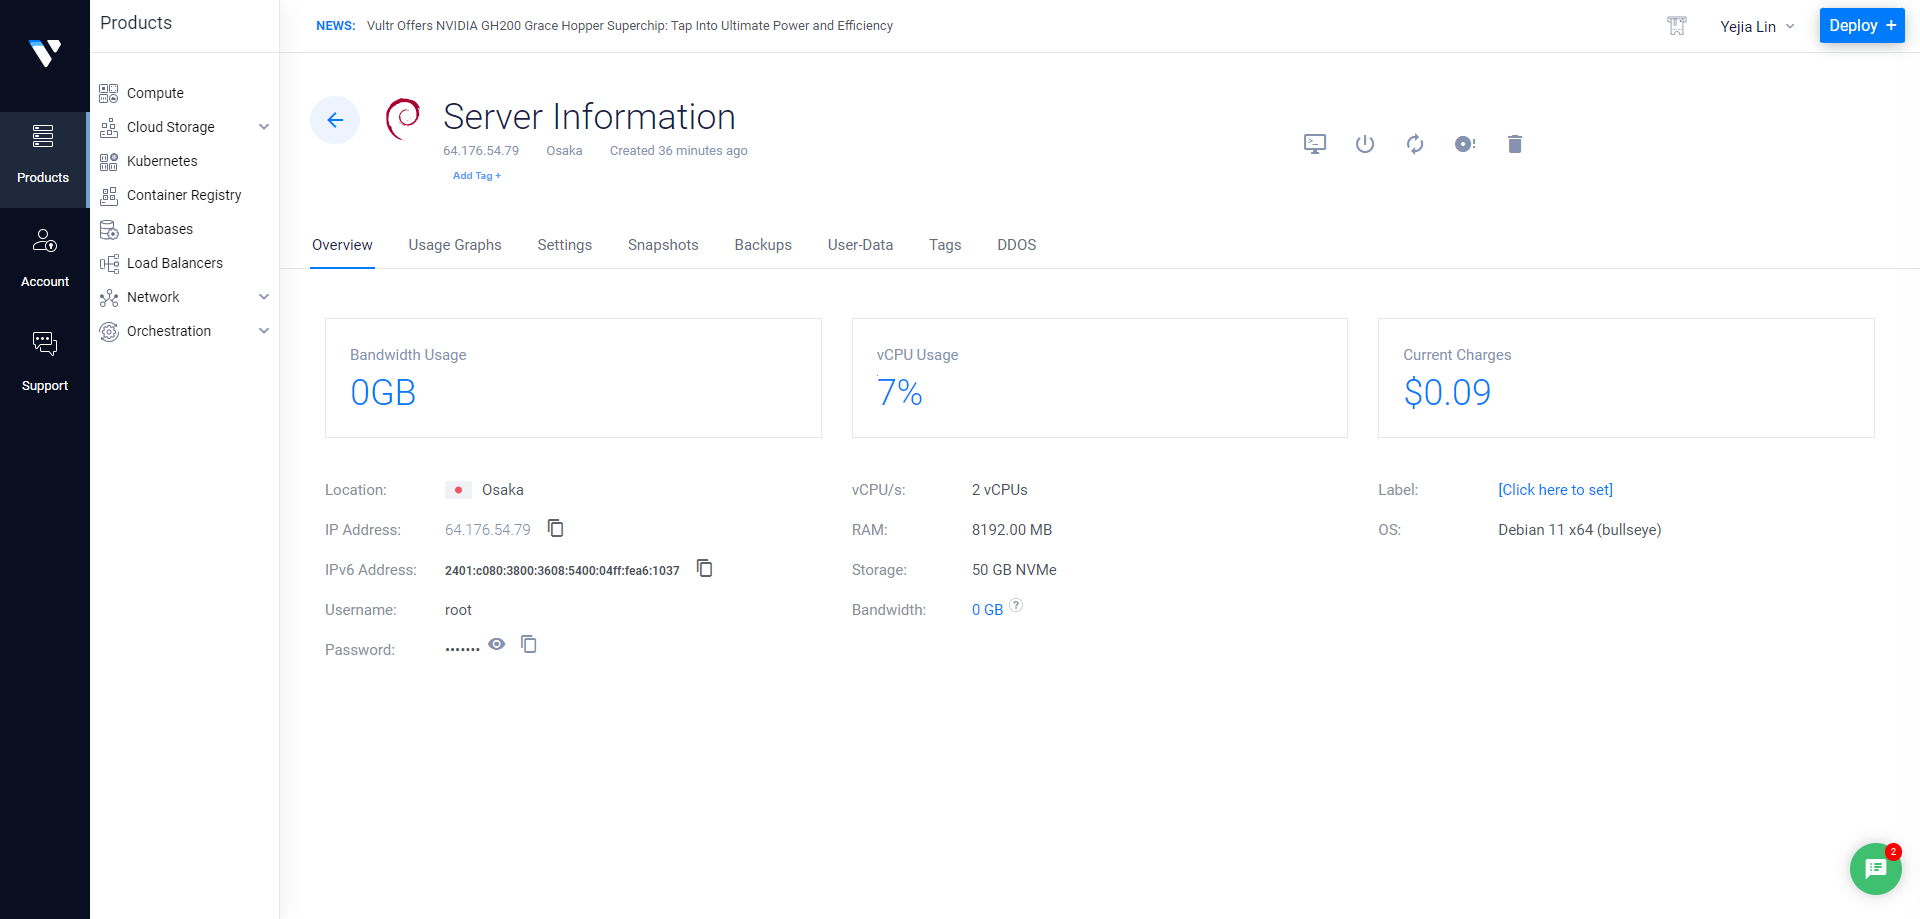The height and width of the screenshot is (919, 1920).
Task: Click the 8192.00 MB RAM value
Action: pyautogui.click(x=1012, y=530)
